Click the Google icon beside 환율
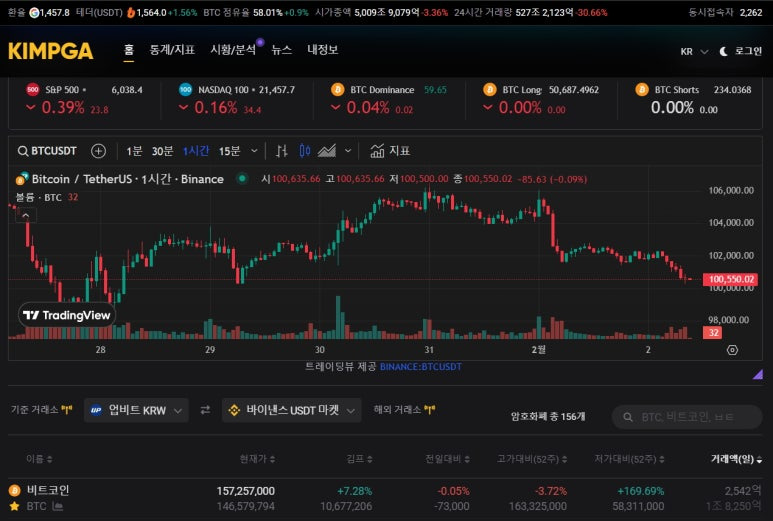Image resolution: width=773 pixels, height=521 pixels. [34, 13]
